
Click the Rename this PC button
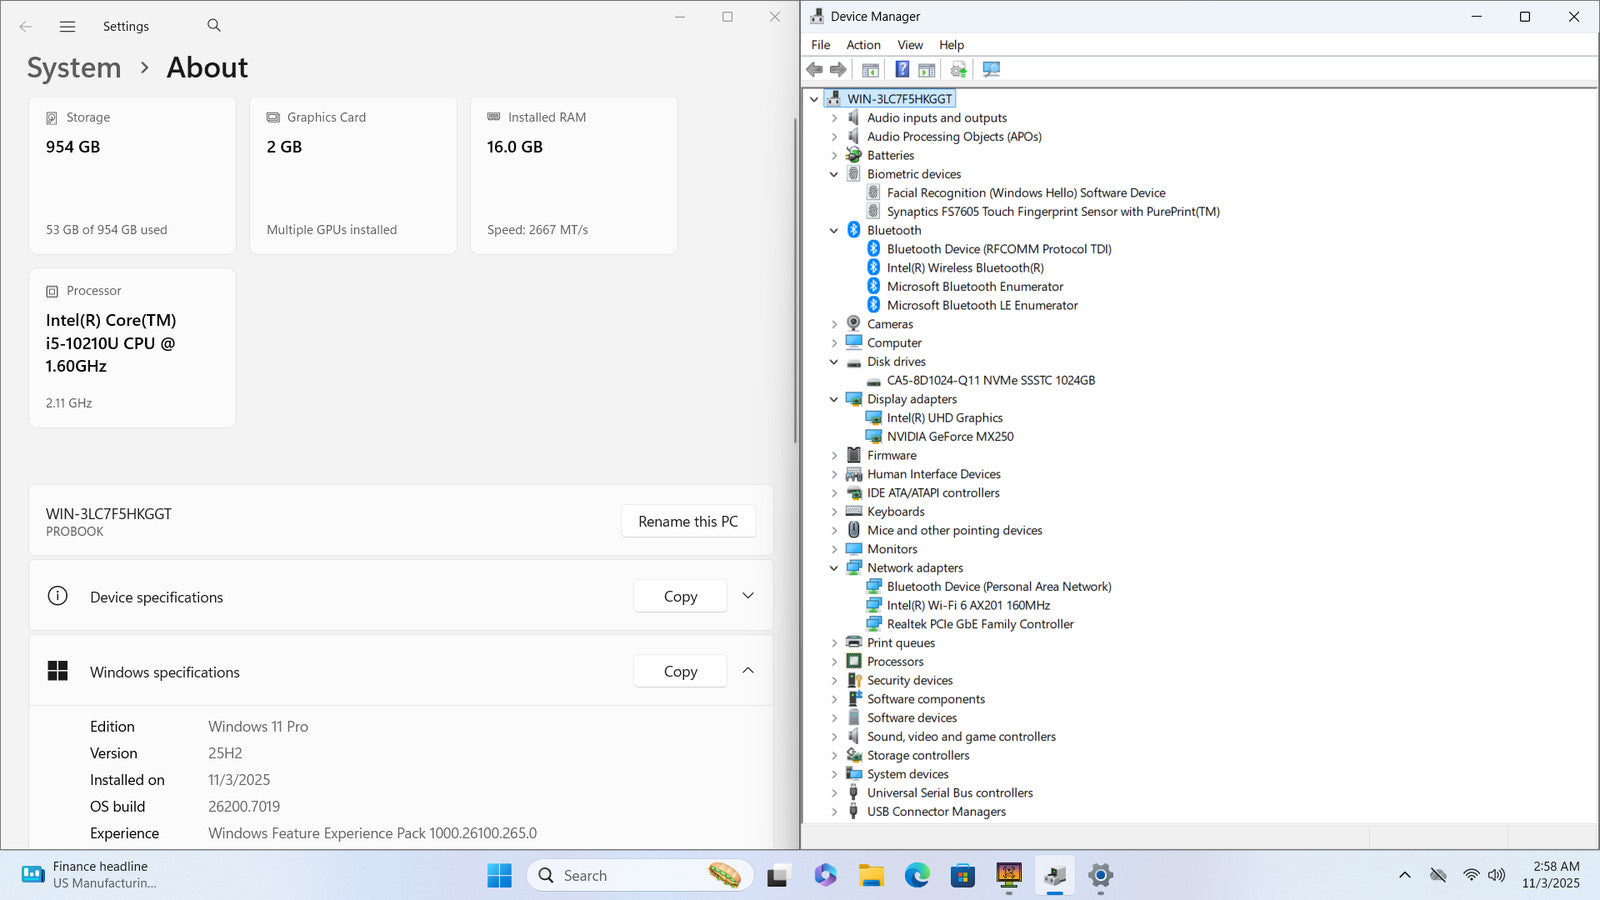[x=688, y=522]
